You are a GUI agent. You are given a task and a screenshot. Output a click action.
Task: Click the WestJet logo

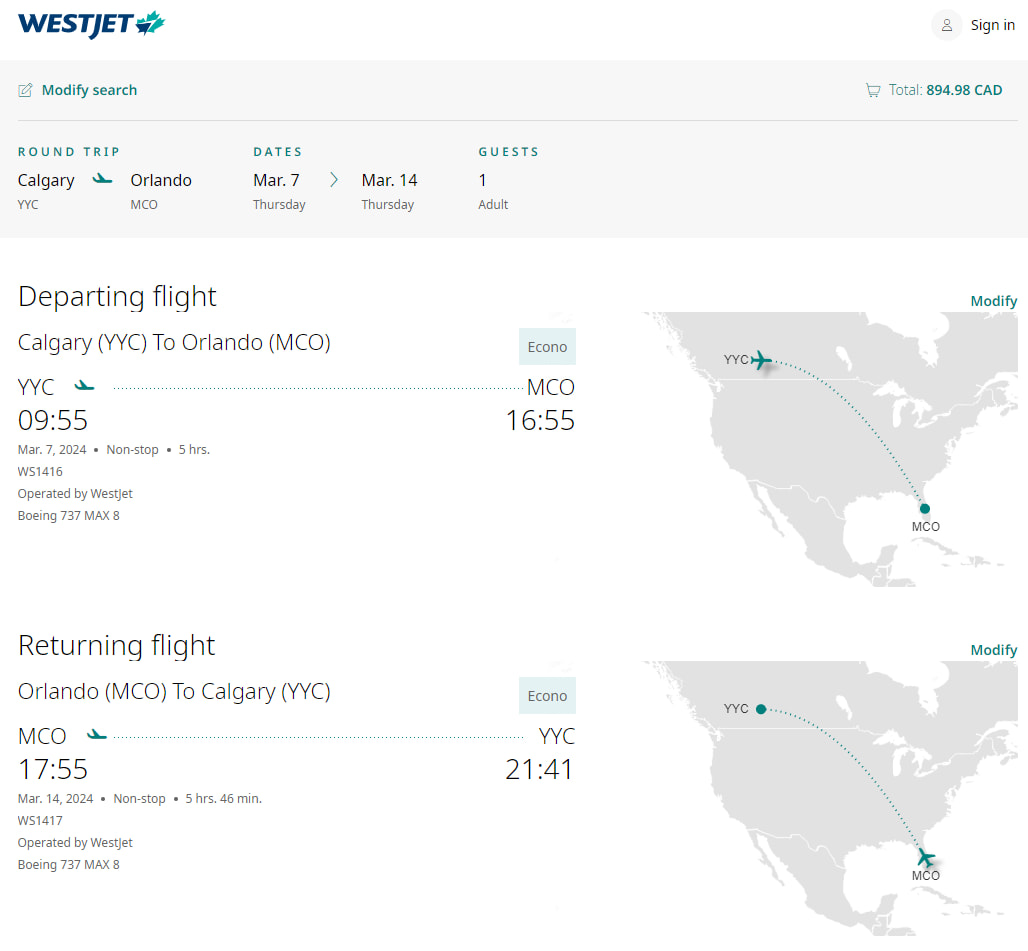91,24
